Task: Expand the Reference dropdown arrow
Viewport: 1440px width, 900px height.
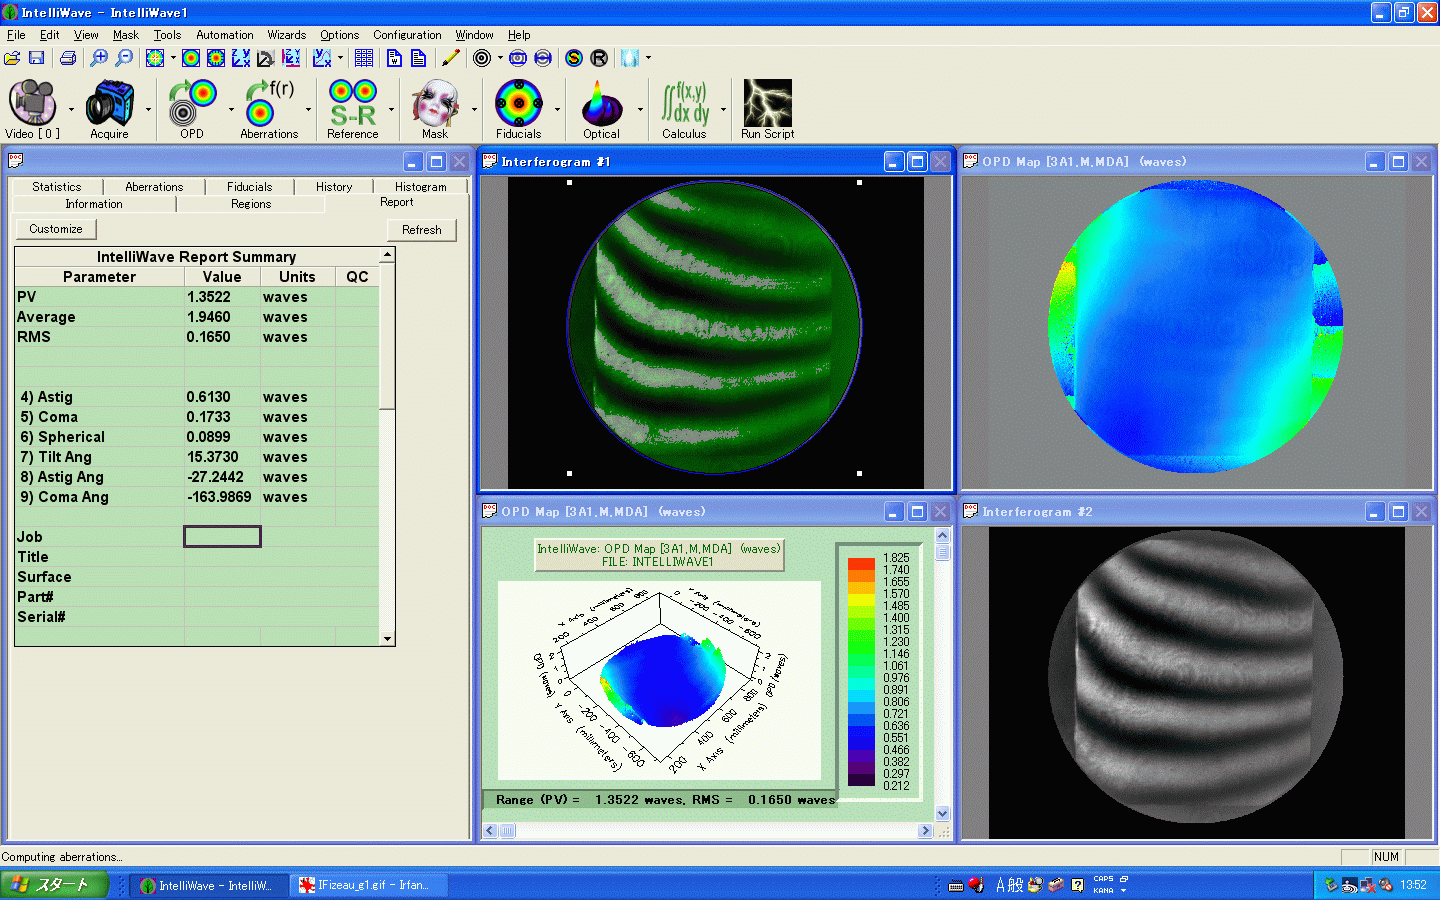Action: (391, 110)
